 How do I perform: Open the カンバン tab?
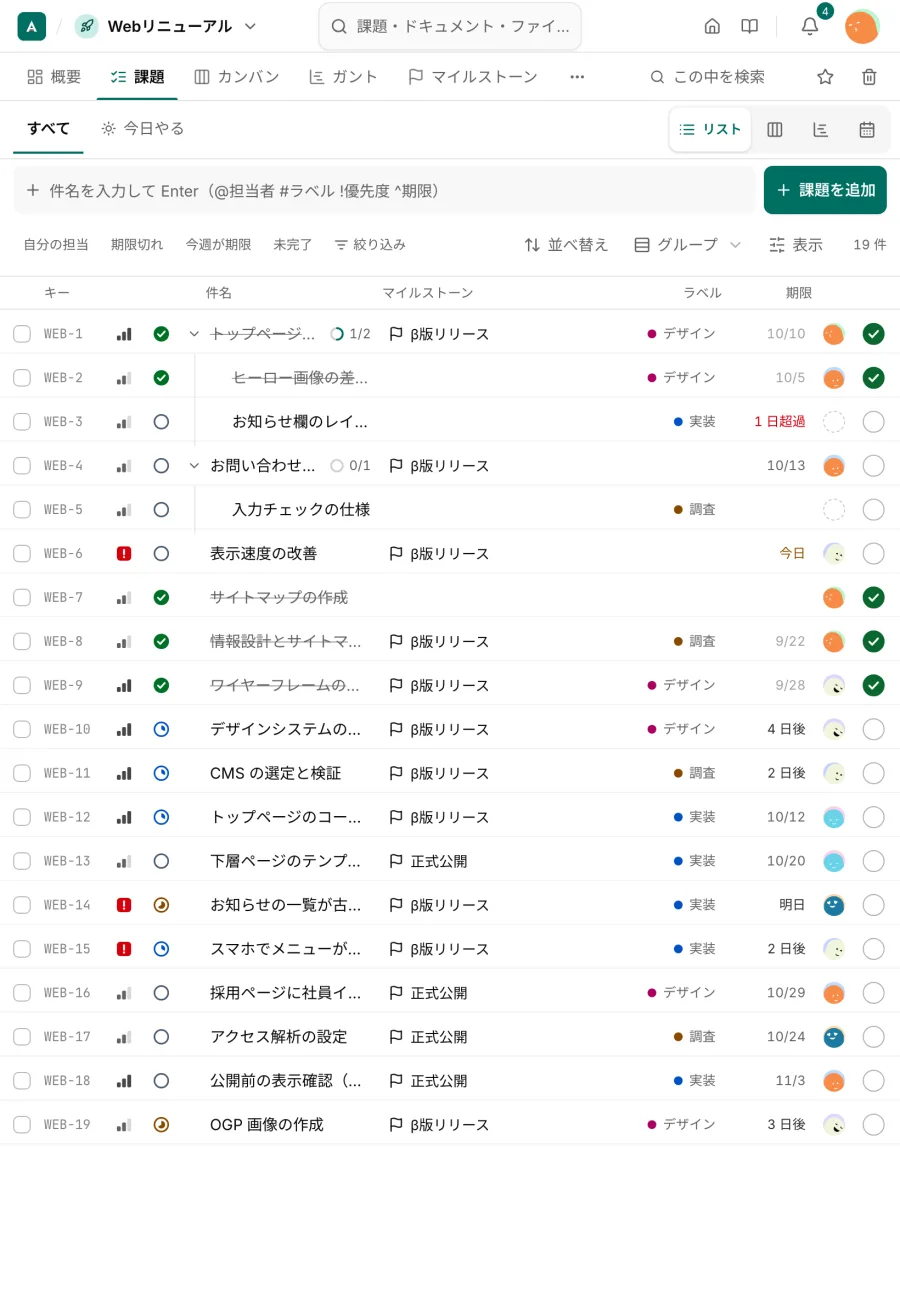click(x=237, y=76)
